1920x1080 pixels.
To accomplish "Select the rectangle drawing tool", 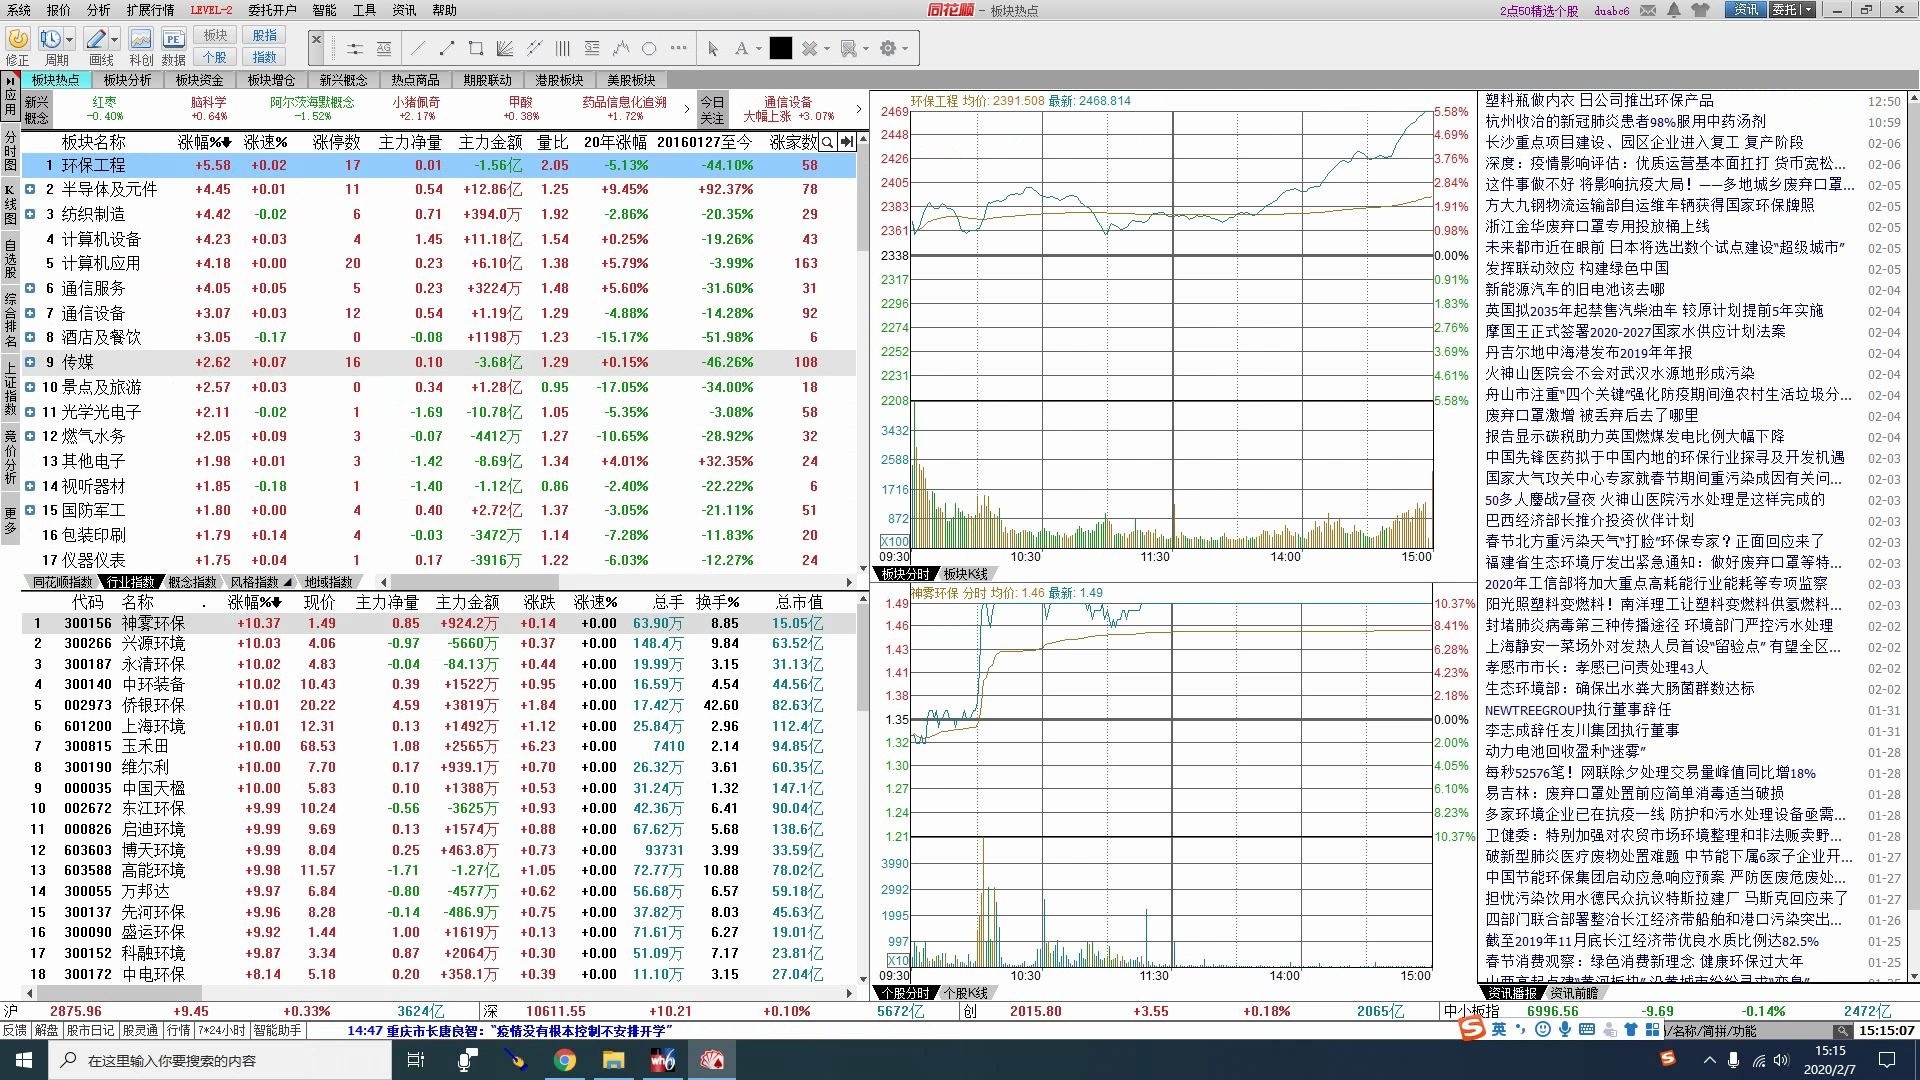I will (475, 48).
